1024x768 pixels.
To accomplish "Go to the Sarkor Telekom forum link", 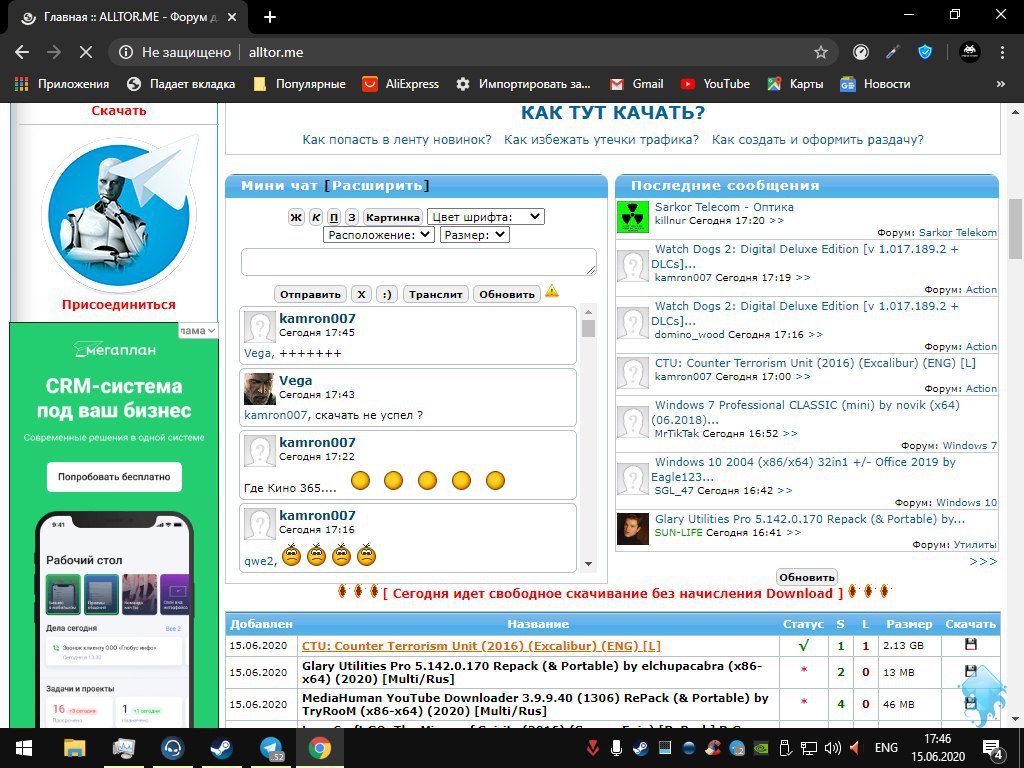I will click(x=957, y=232).
